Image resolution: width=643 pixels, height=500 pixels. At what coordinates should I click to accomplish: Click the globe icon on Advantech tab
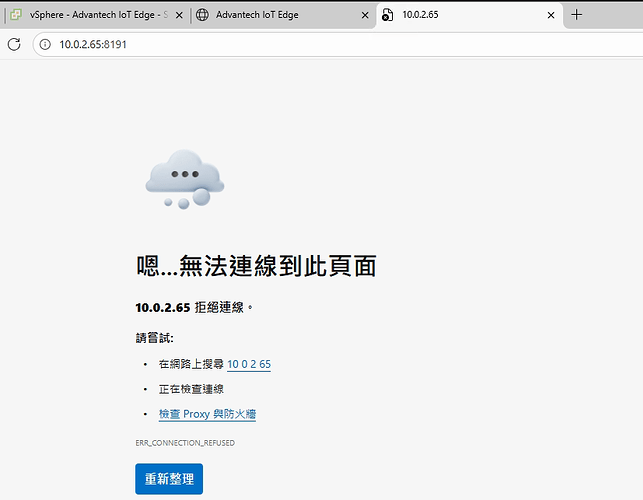coord(202,15)
